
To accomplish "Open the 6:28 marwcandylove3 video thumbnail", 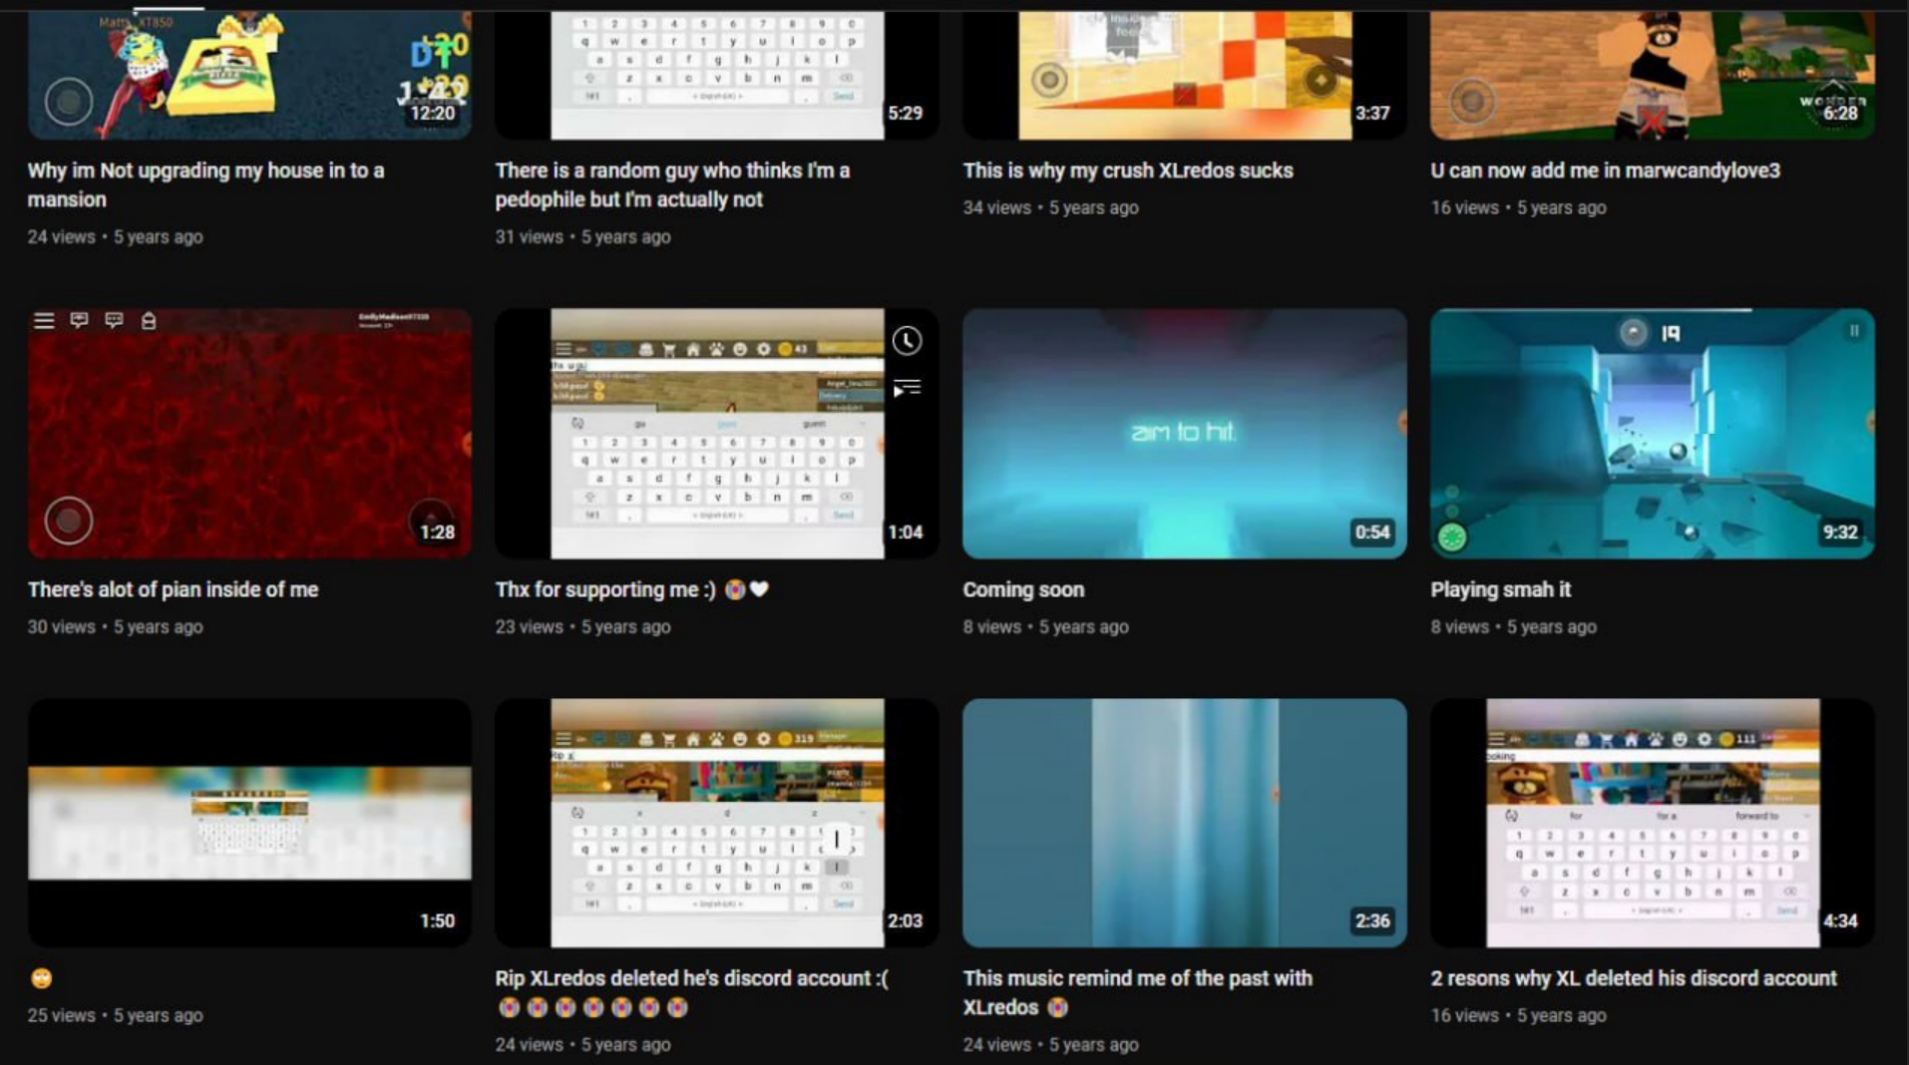I will [x=1652, y=75].
